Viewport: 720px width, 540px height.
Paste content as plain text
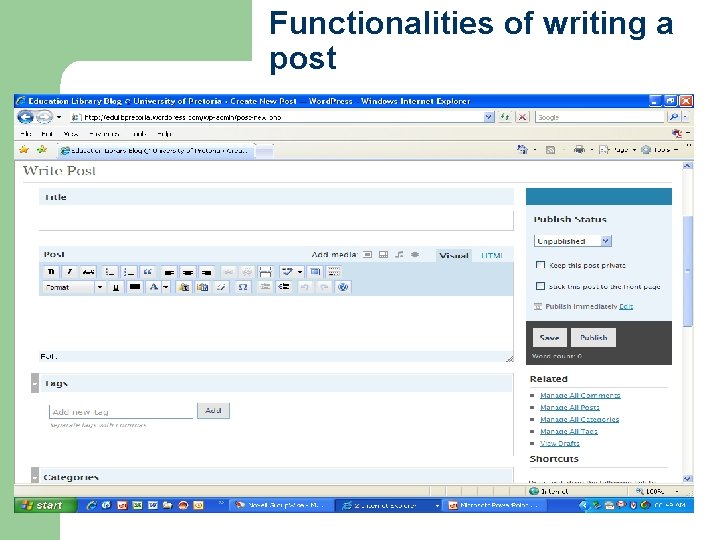(184, 287)
